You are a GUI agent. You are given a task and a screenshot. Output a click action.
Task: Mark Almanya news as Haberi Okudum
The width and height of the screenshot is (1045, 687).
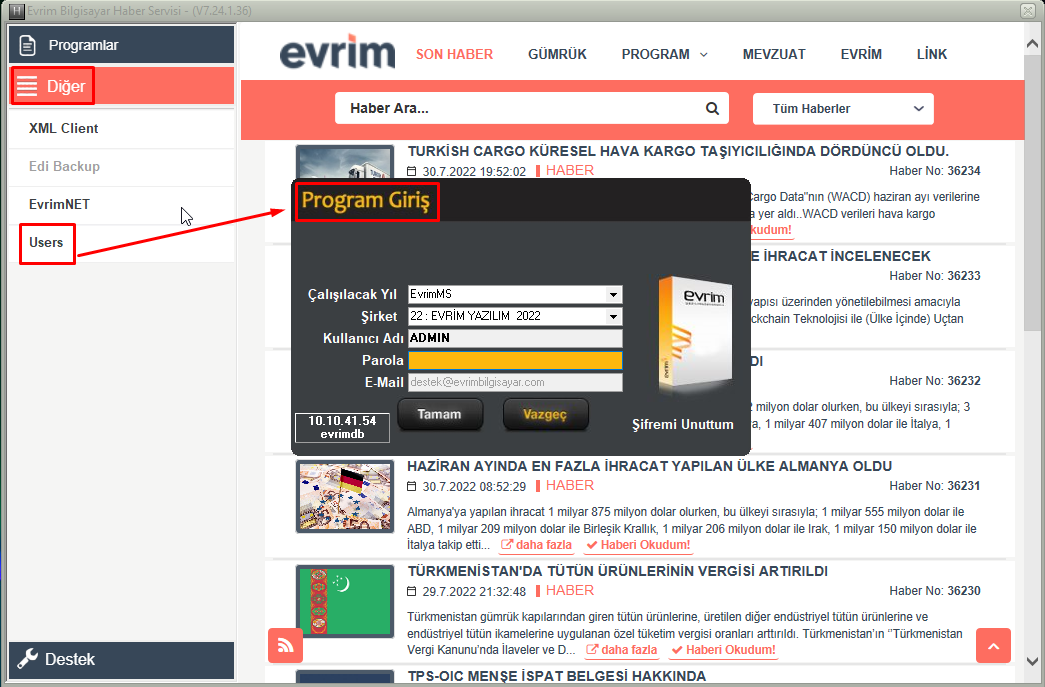[638, 545]
